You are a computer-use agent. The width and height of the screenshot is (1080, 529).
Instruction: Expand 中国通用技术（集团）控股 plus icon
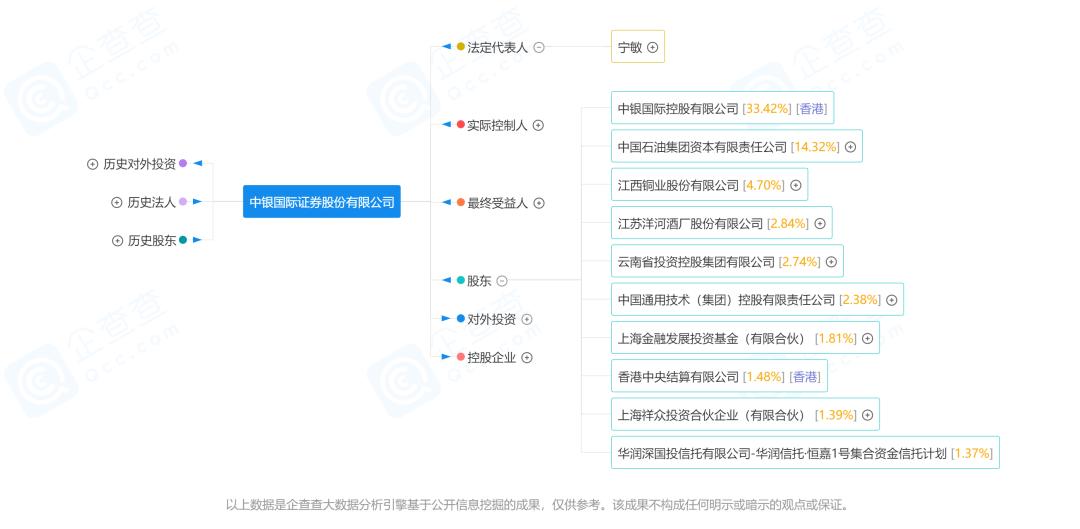click(x=891, y=300)
